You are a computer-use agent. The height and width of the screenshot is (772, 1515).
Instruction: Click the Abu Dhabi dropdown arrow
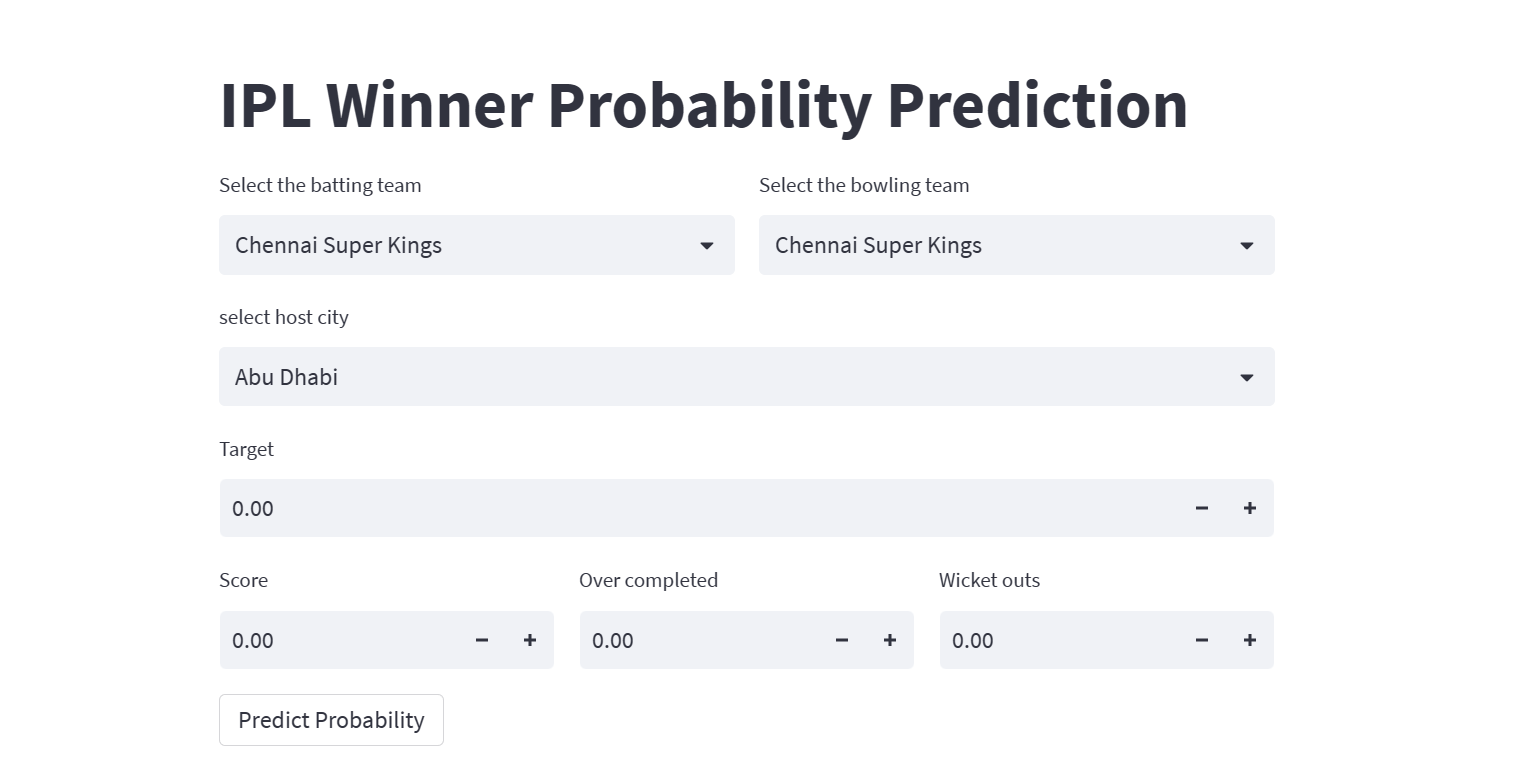tap(1246, 378)
